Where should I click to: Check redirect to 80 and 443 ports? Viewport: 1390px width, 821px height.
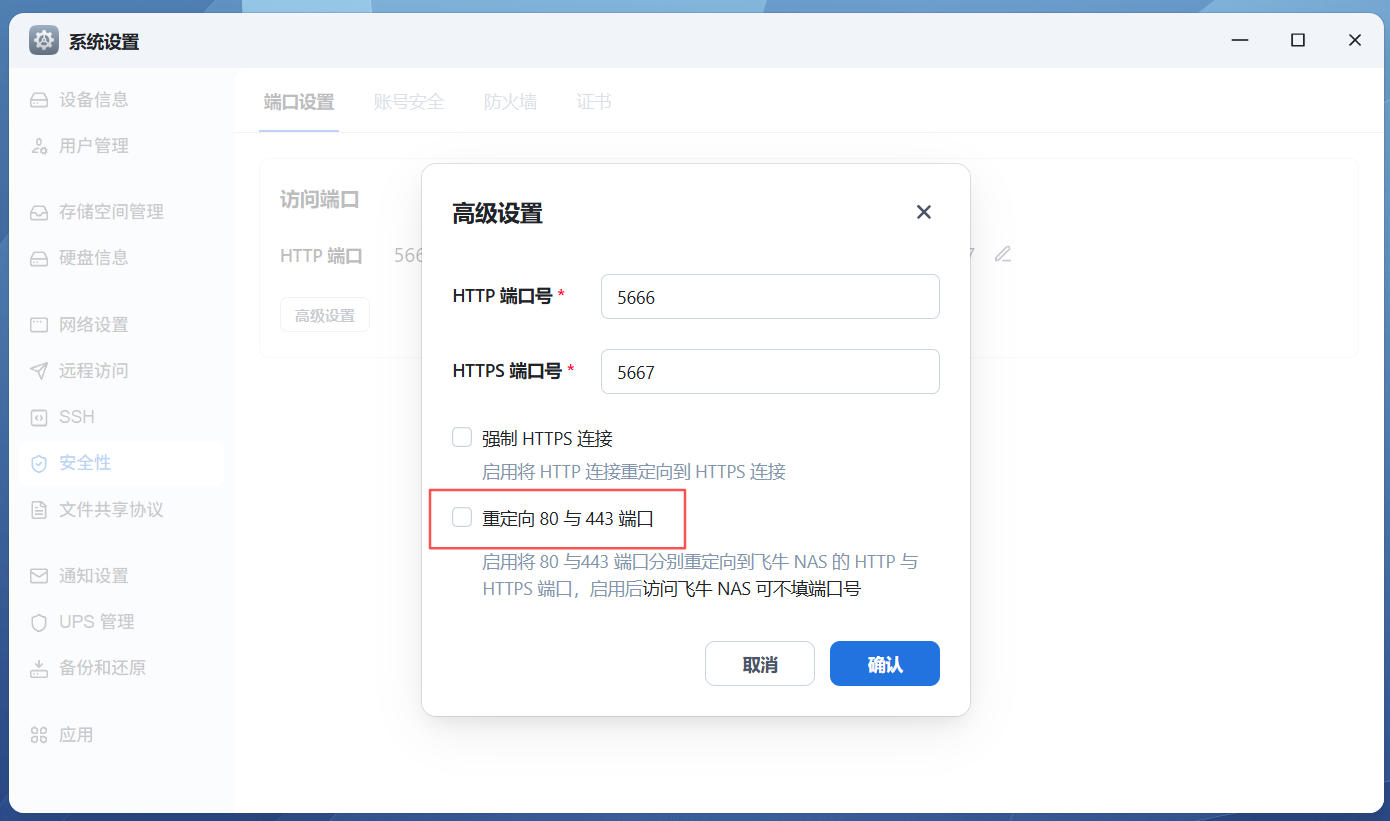pyautogui.click(x=462, y=517)
